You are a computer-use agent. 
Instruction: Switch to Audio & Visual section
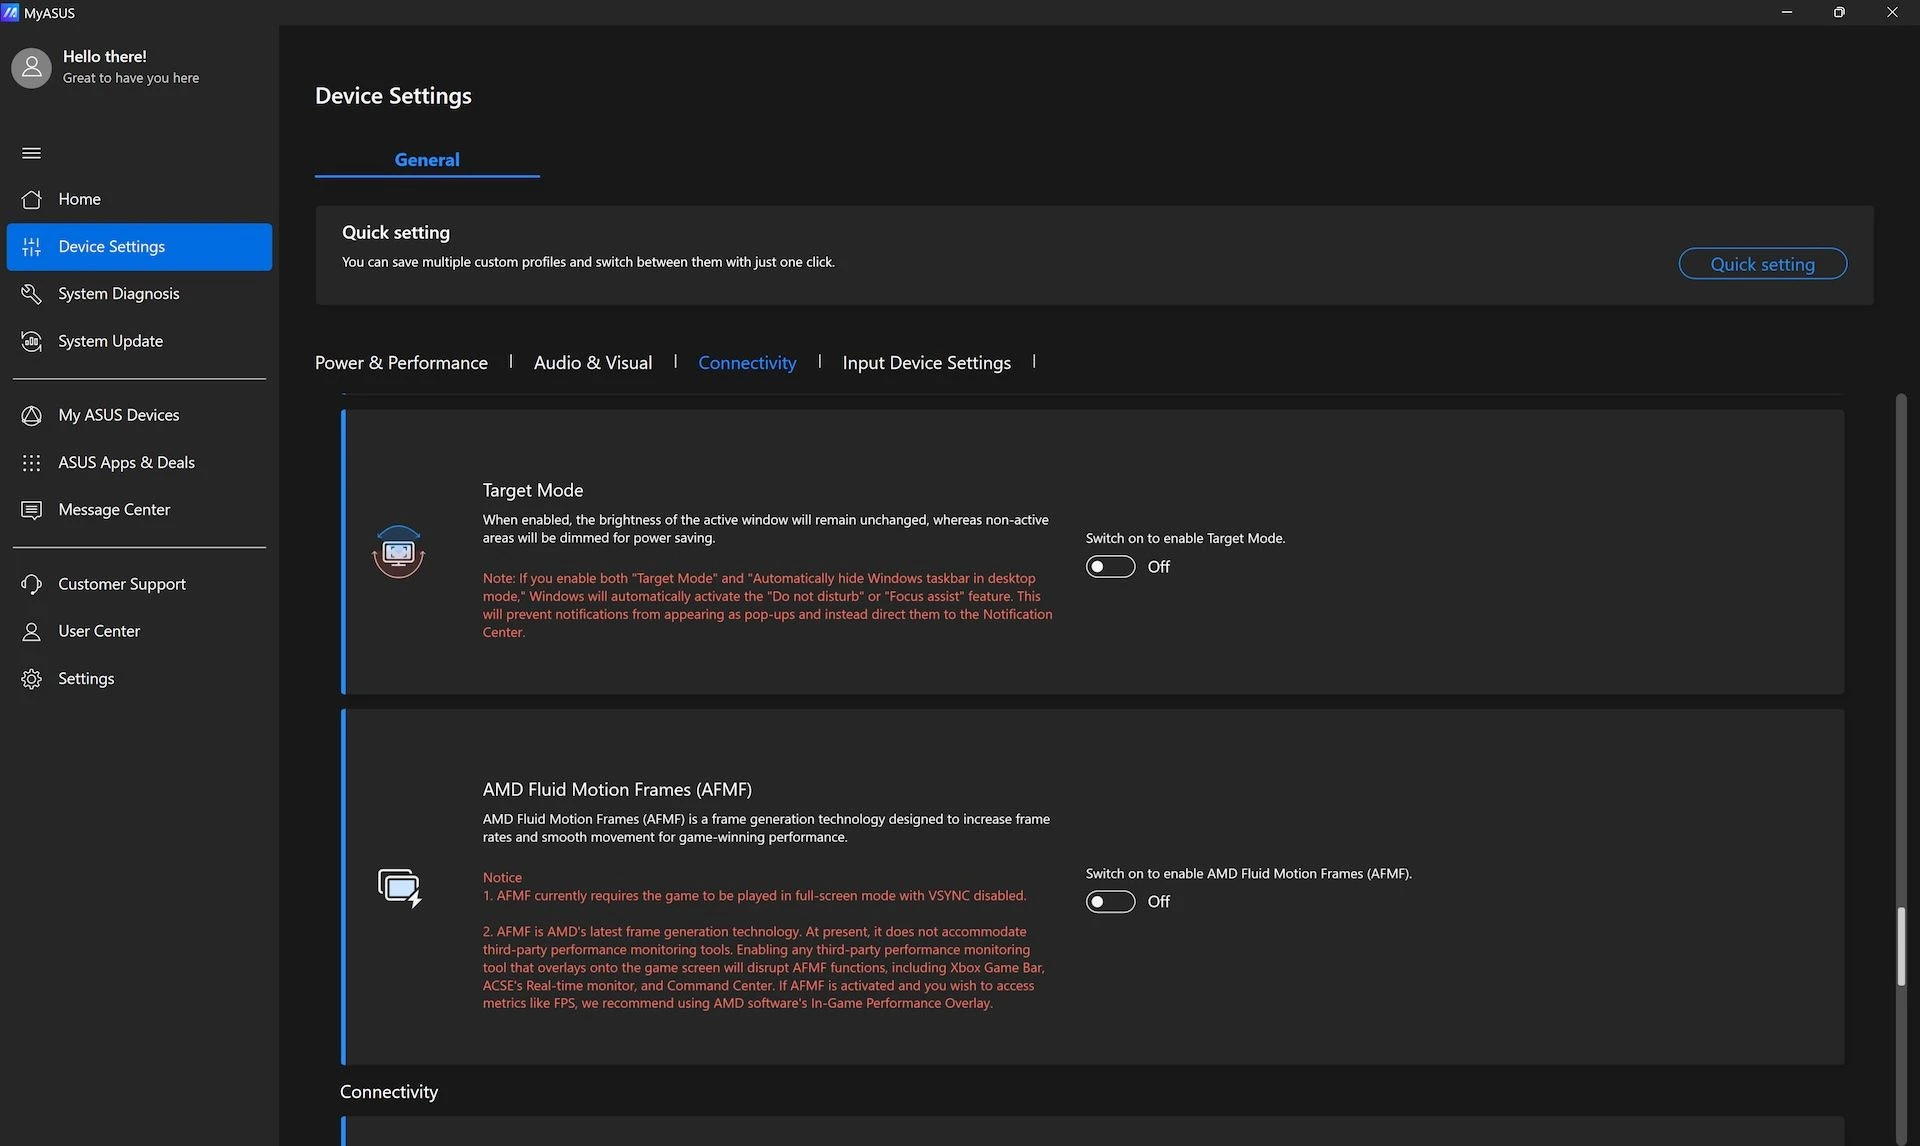(x=593, y=363)
